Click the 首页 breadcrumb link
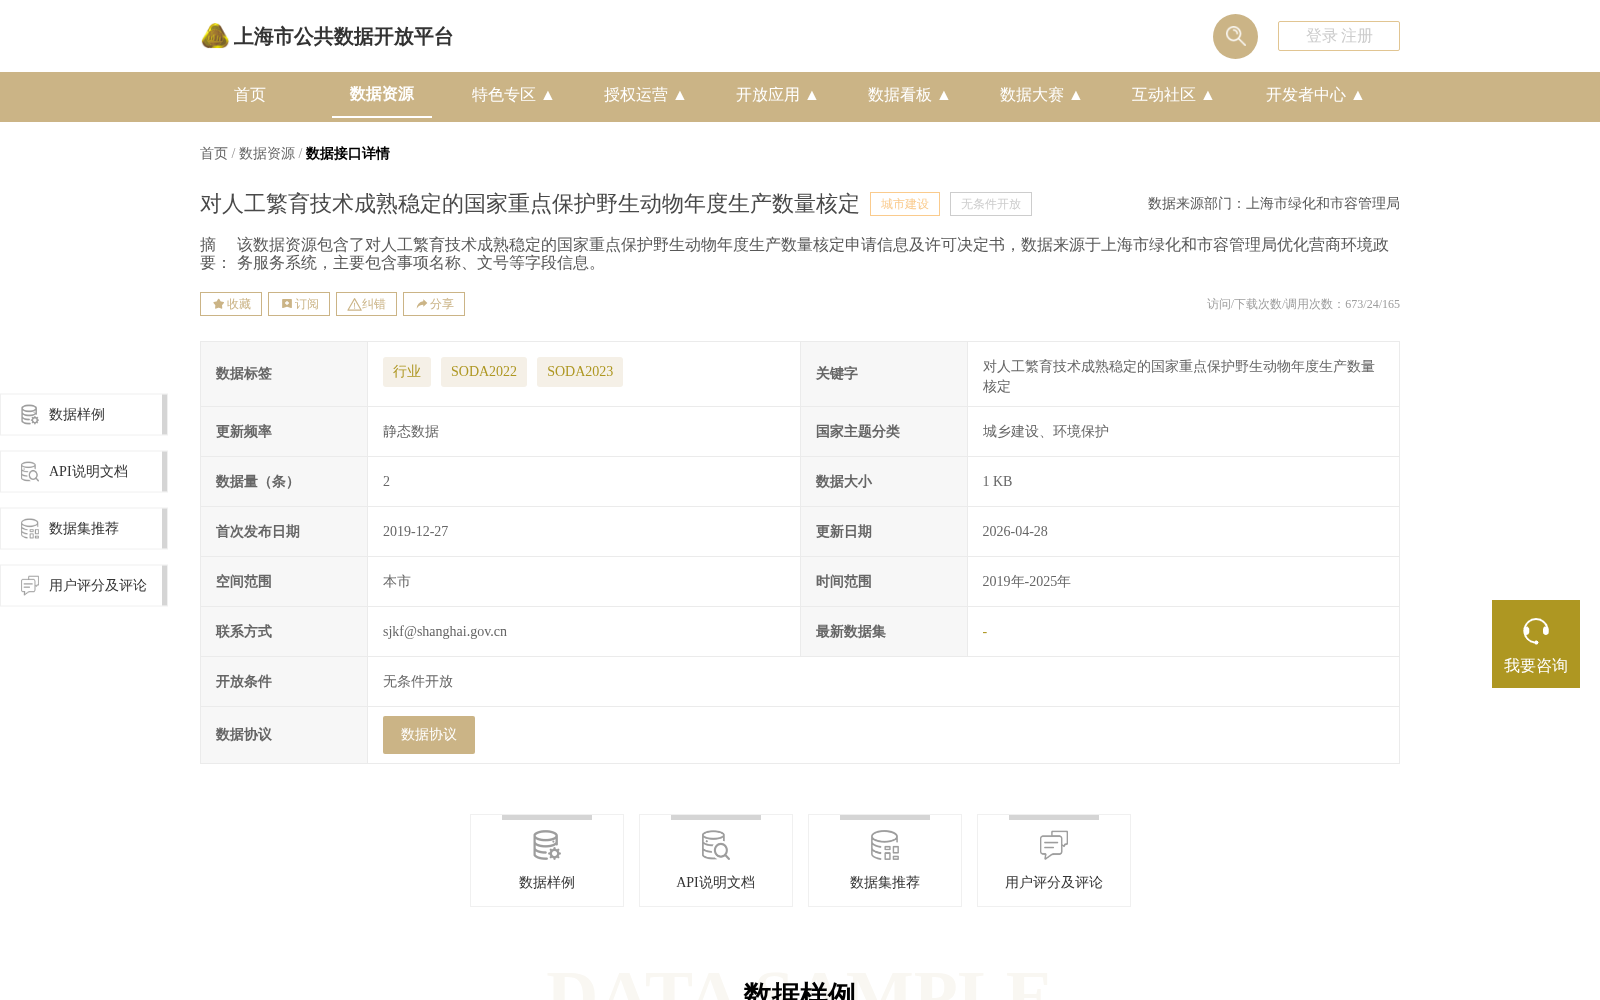Screen dimensions: 1600x1000 tap(214, 154)
